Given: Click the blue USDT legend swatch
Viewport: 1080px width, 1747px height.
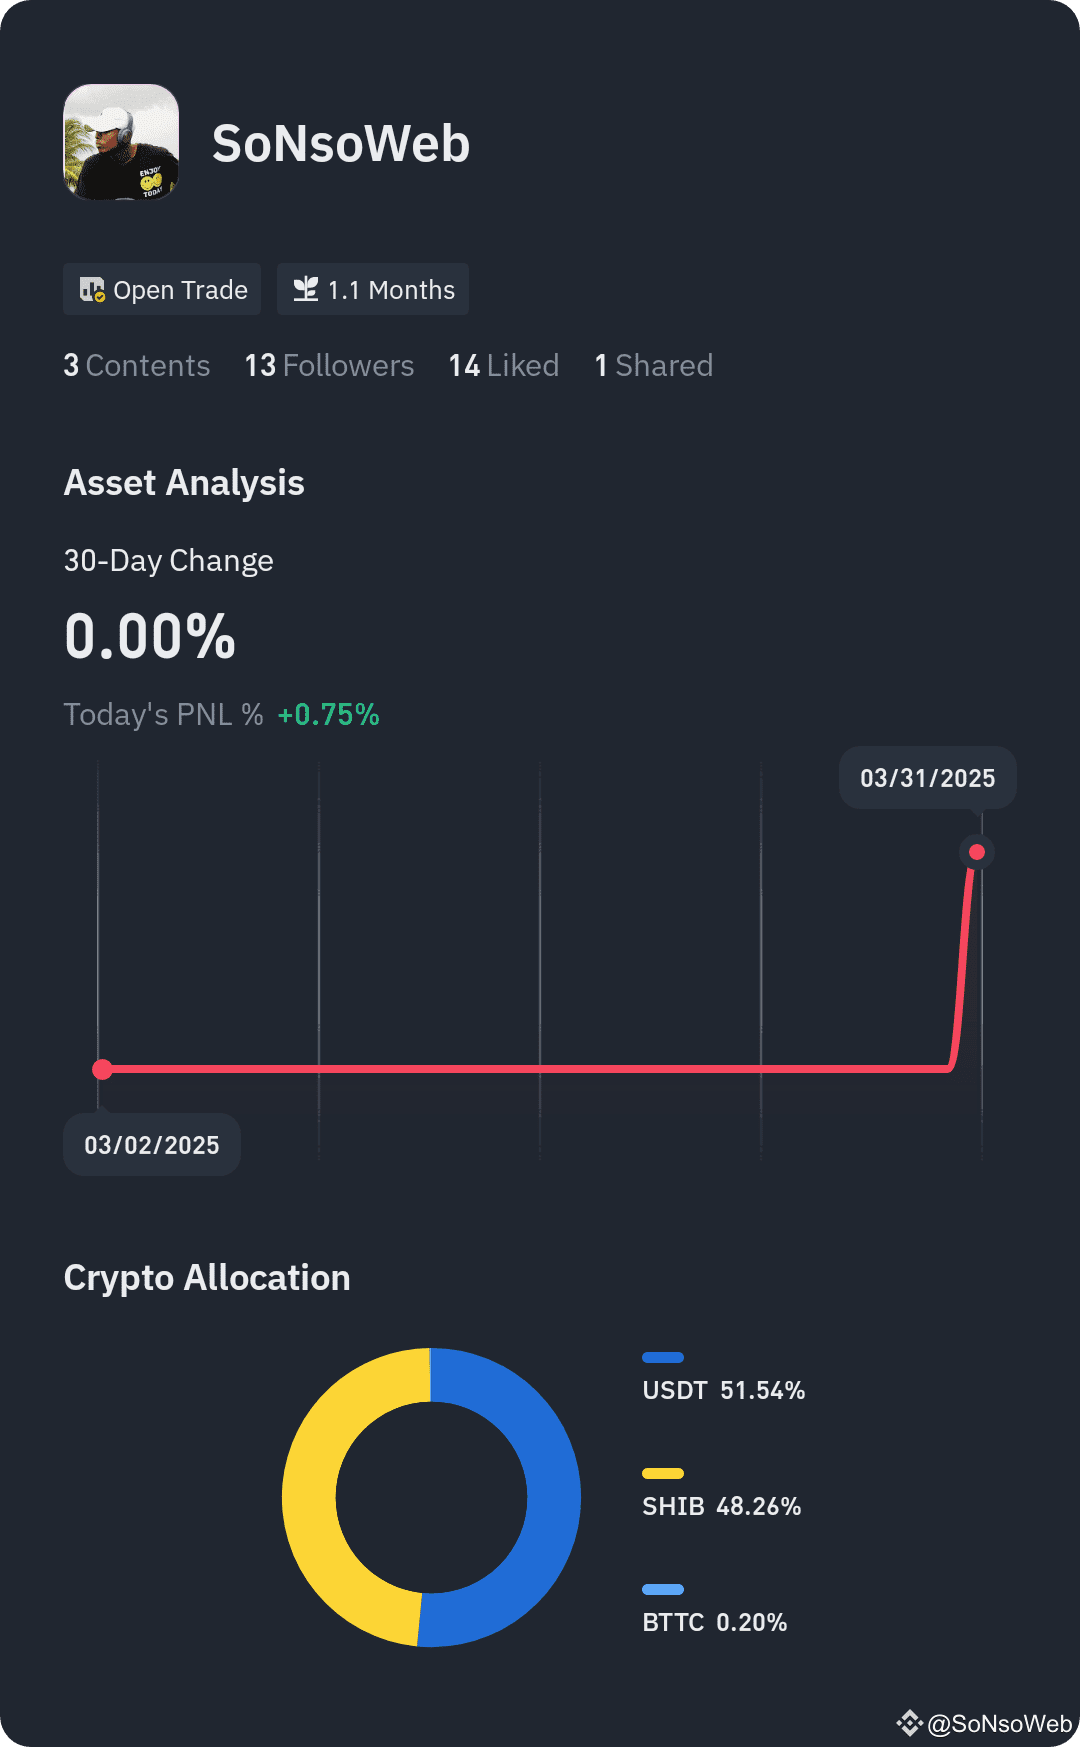Looking at the screenshot, I should 663,1357.
